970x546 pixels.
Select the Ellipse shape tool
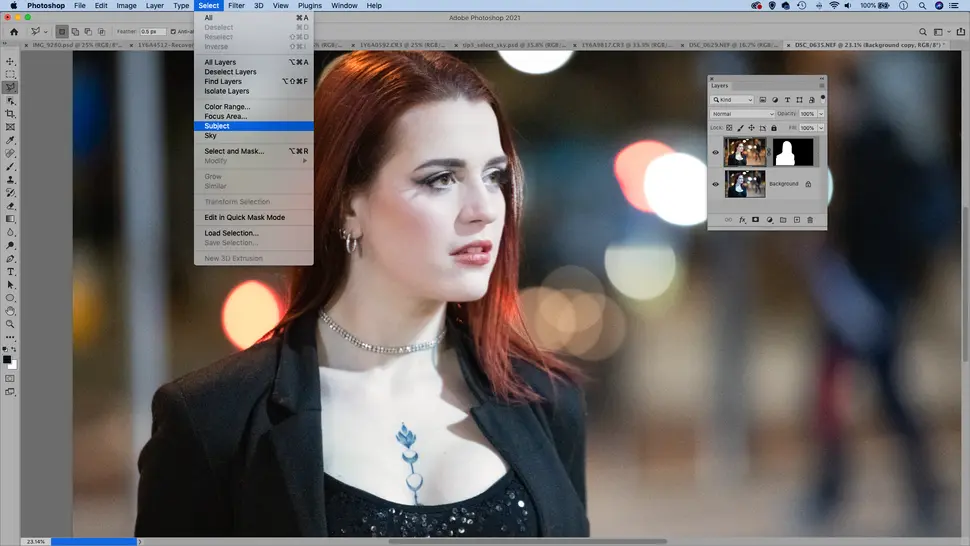point(11,298)
